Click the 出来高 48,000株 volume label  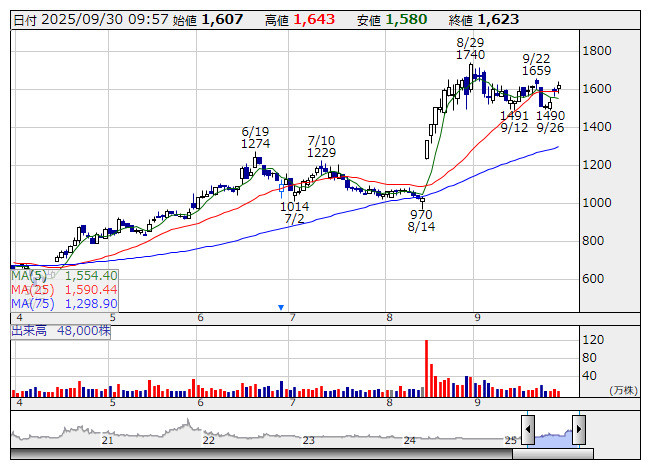pos(61,331)
